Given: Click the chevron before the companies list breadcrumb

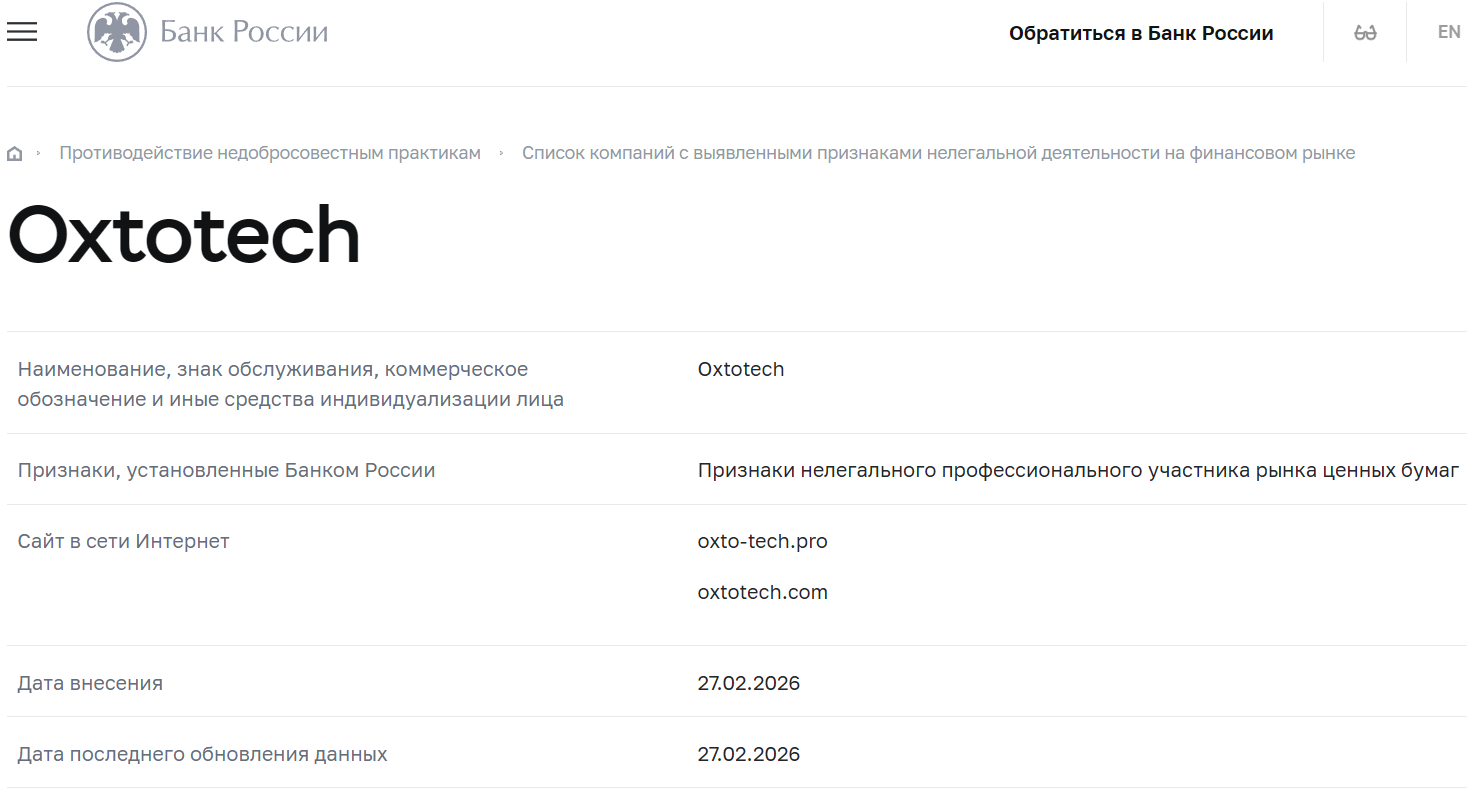Looking at the screenshot, I should 502,153.
